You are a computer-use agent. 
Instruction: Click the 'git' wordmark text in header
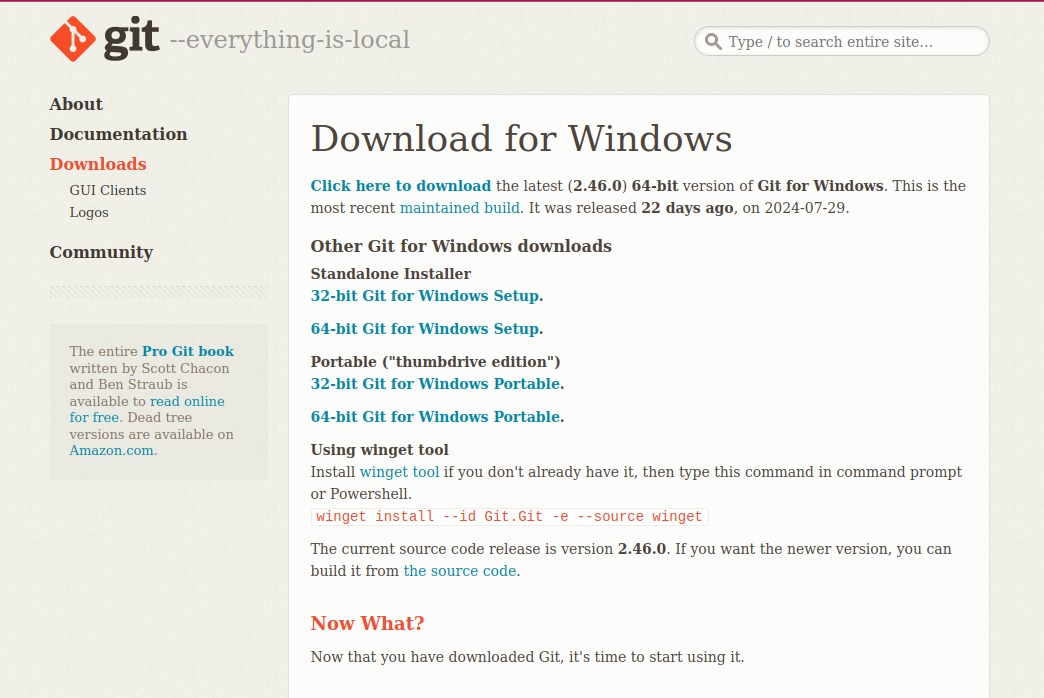131,38
